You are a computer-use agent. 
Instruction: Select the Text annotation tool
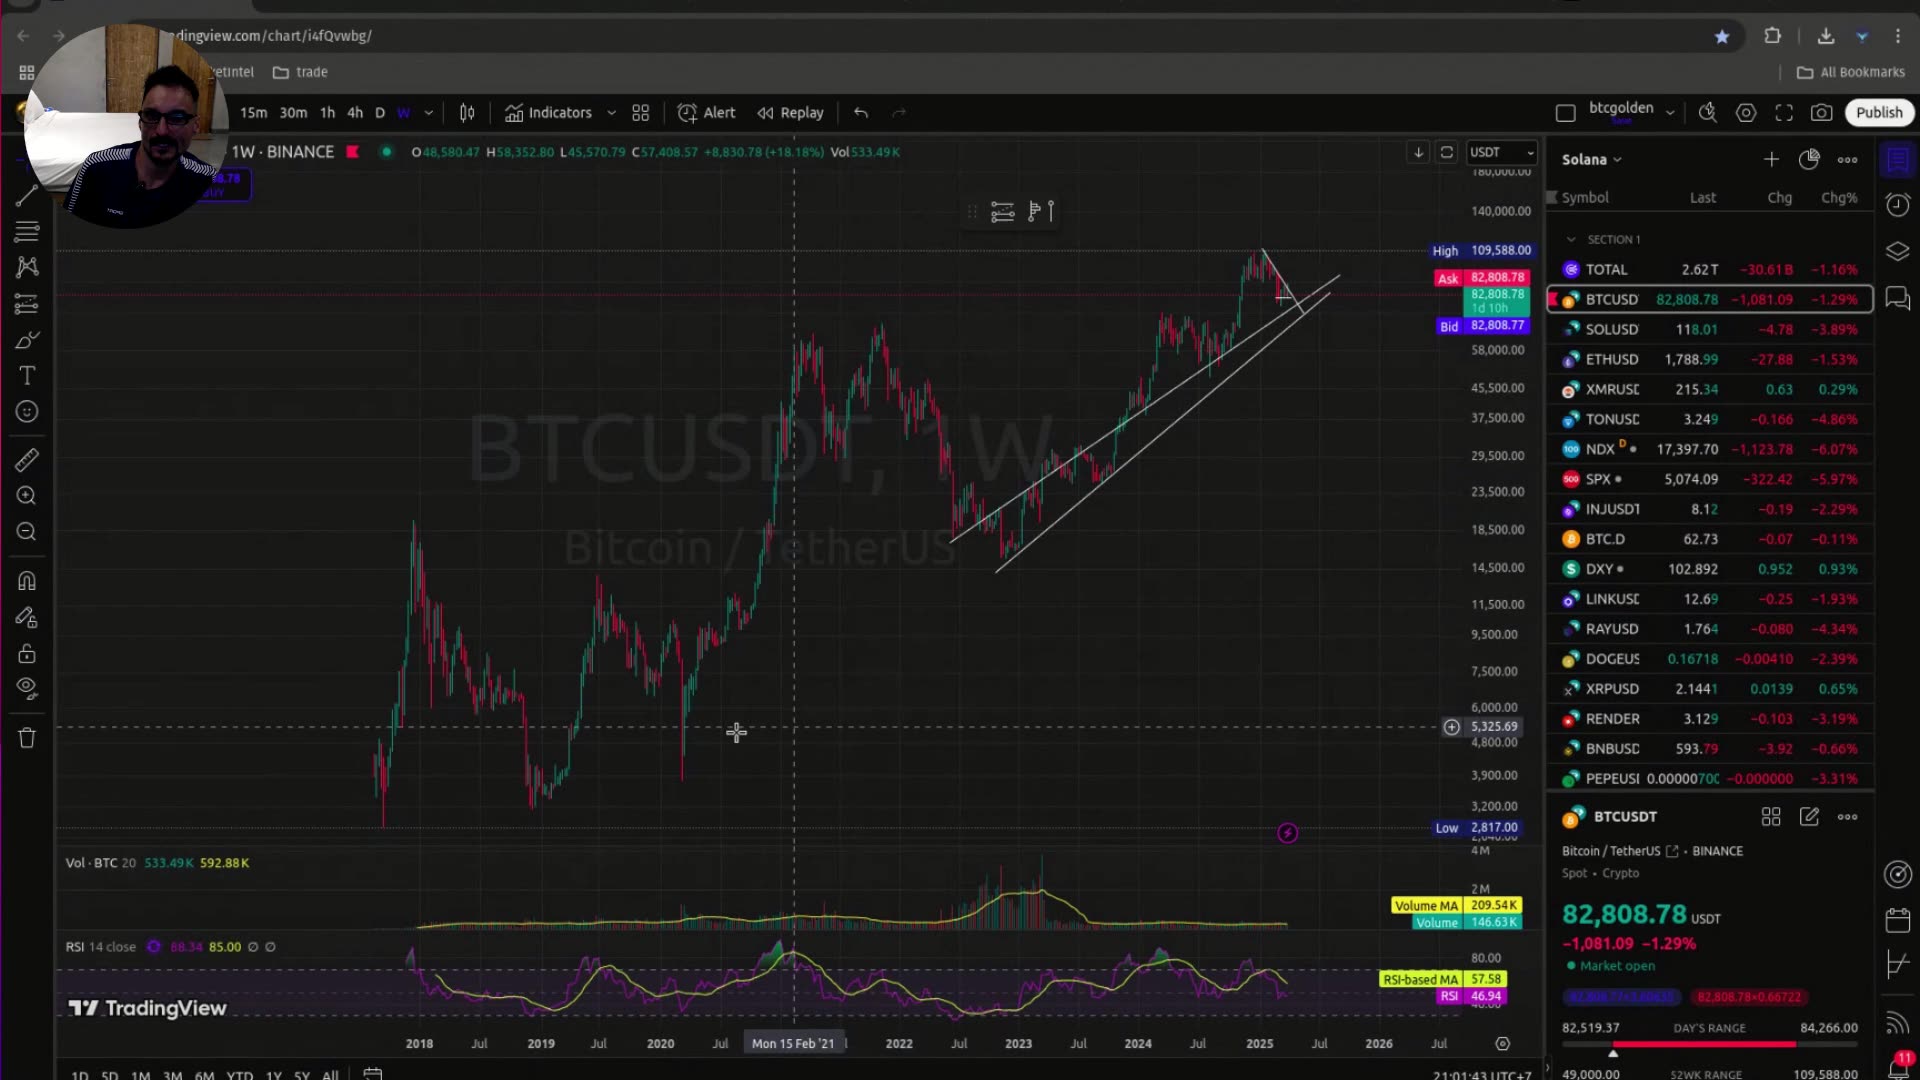point(26,375)
